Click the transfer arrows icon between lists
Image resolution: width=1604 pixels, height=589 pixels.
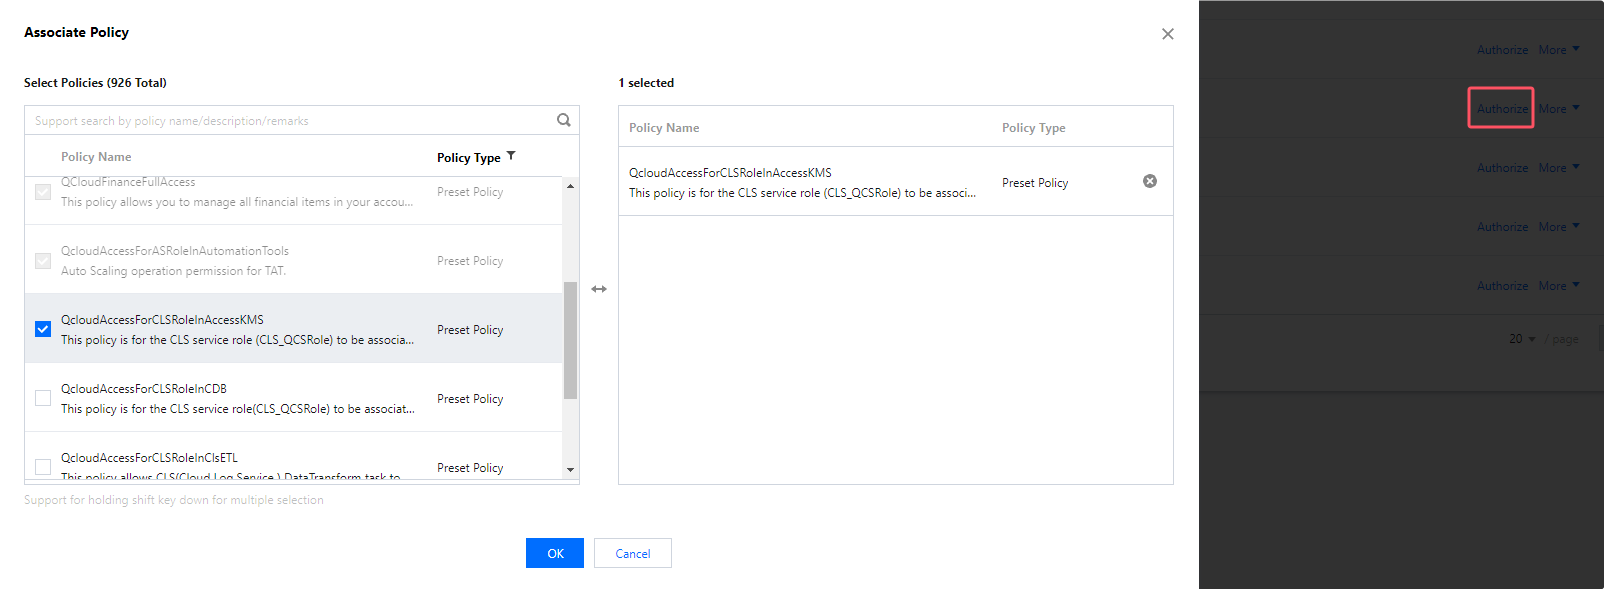coord(599,289)
